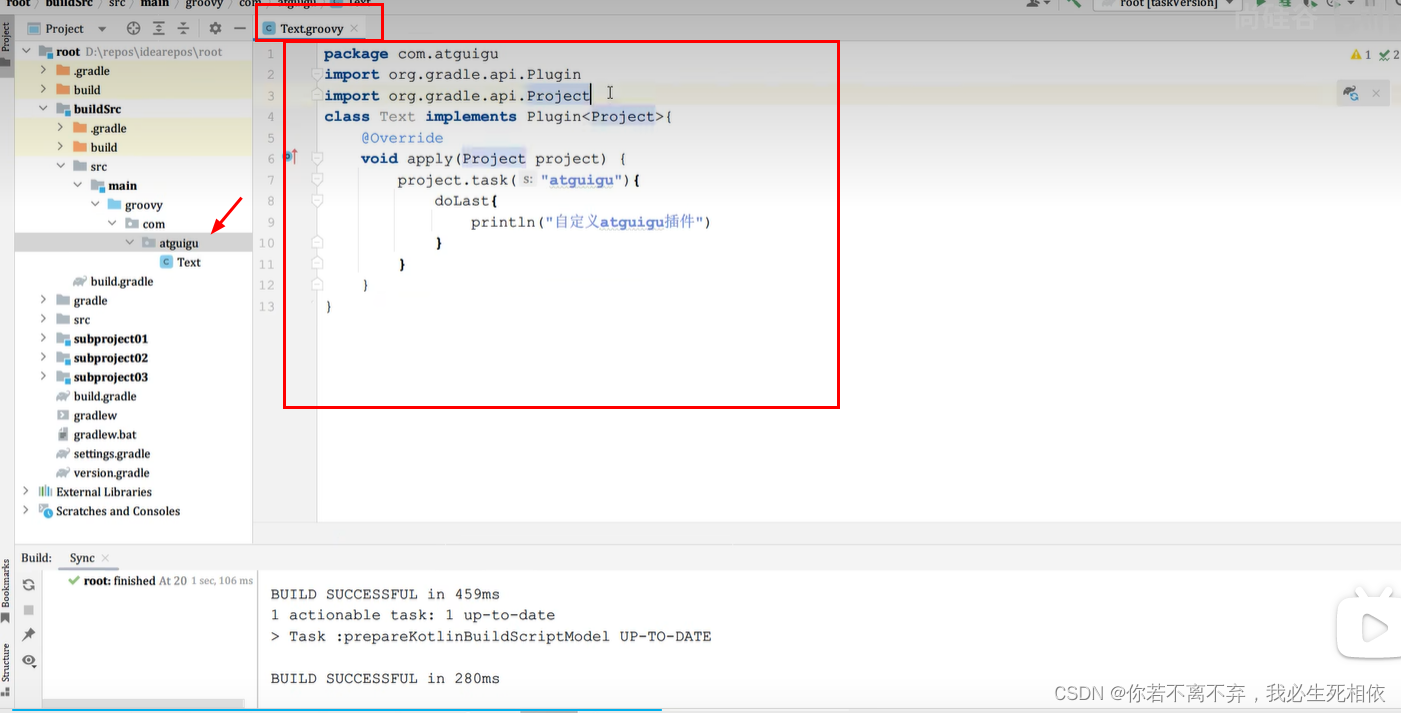Load Gradle changes with elephant icon

point(1351,93)
